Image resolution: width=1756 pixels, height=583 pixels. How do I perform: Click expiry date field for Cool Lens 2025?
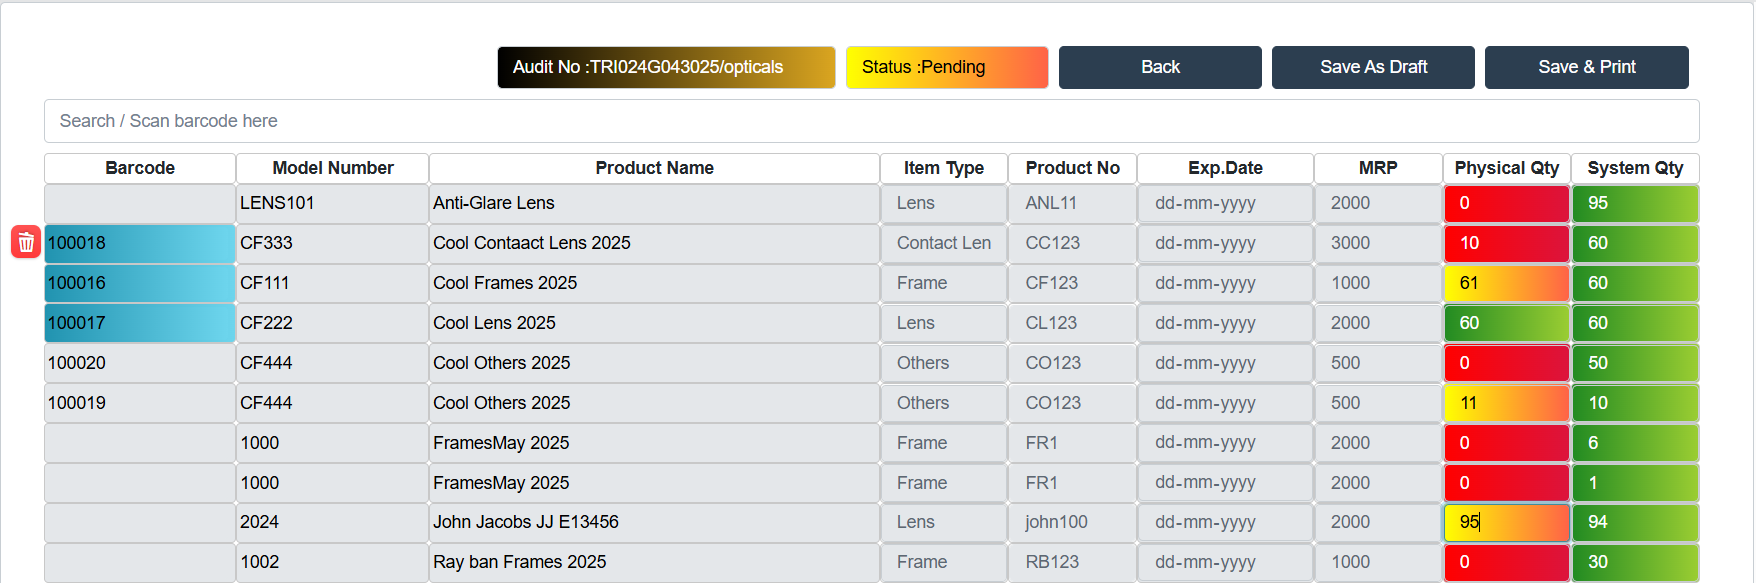(x=1224, y=323)
